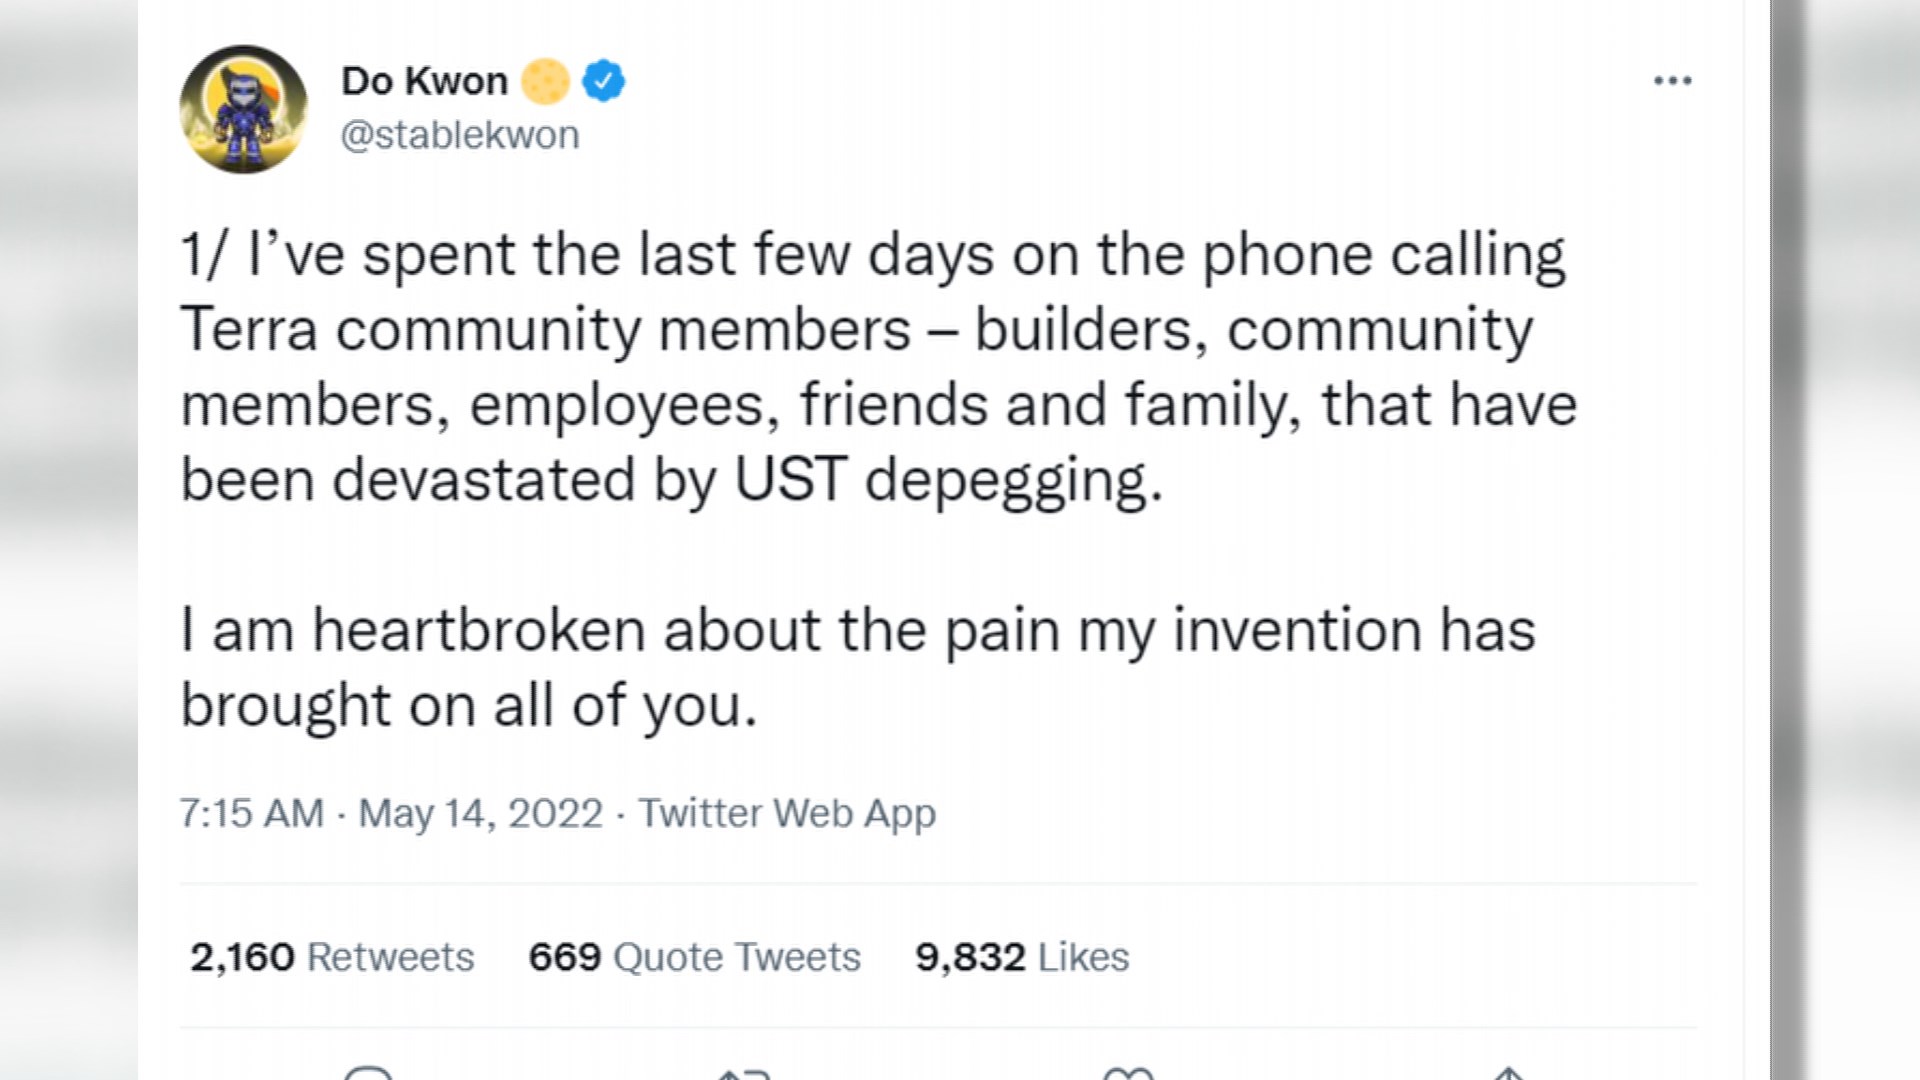Click the reply speech bubble icon
This screenshot has width=1920, height=1080.
(x=368, y=1073)
